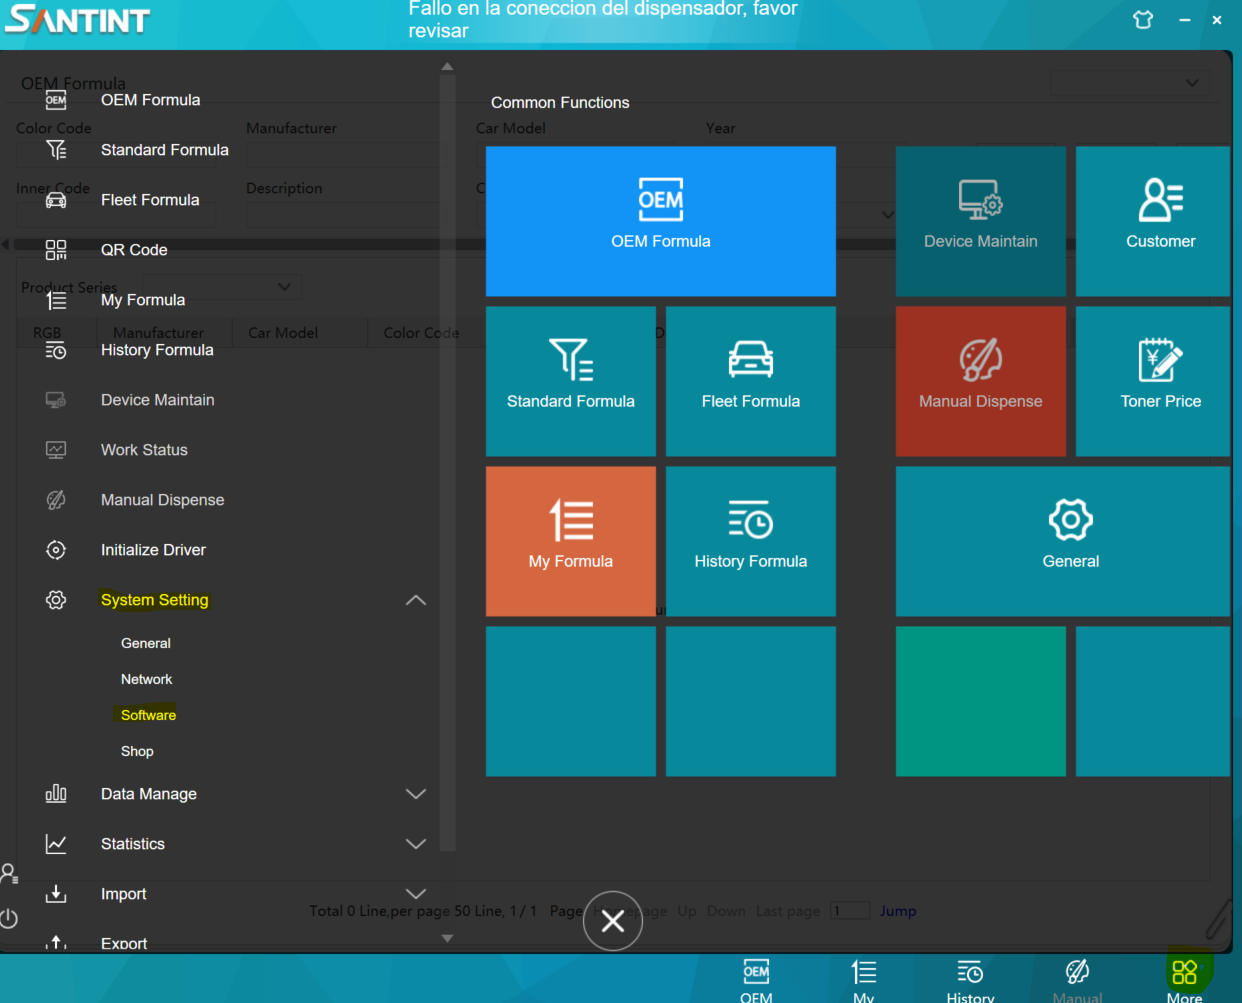Open Network settings submenu item
This screenshot has width=1242, height=1003.
click(146, 679)
